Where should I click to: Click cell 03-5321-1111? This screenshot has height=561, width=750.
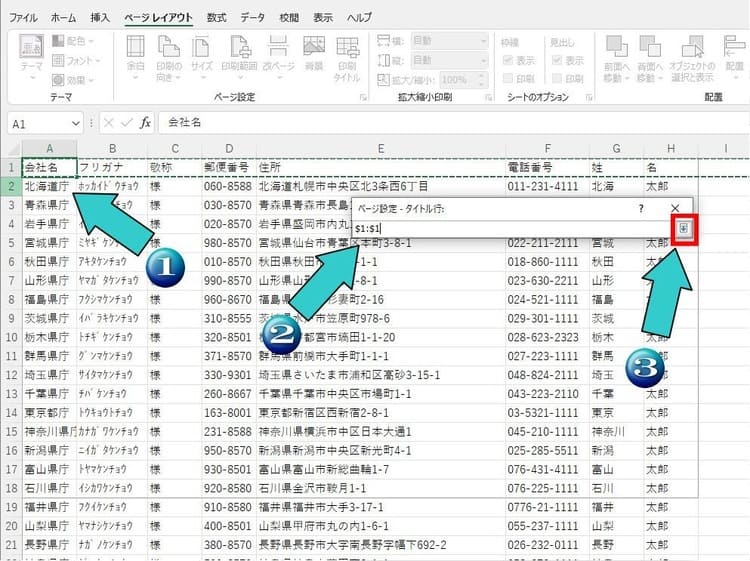(x=547, y=413)
